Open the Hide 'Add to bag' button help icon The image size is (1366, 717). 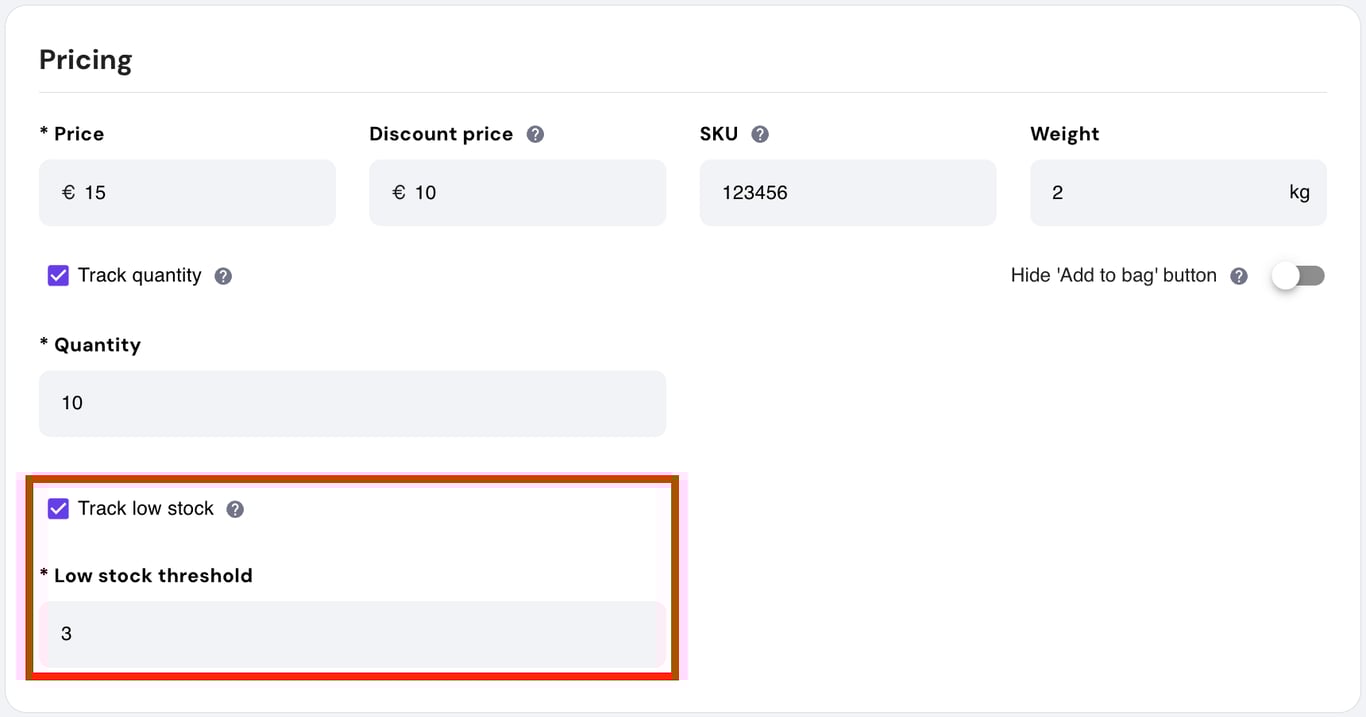tap(1239, 275)
